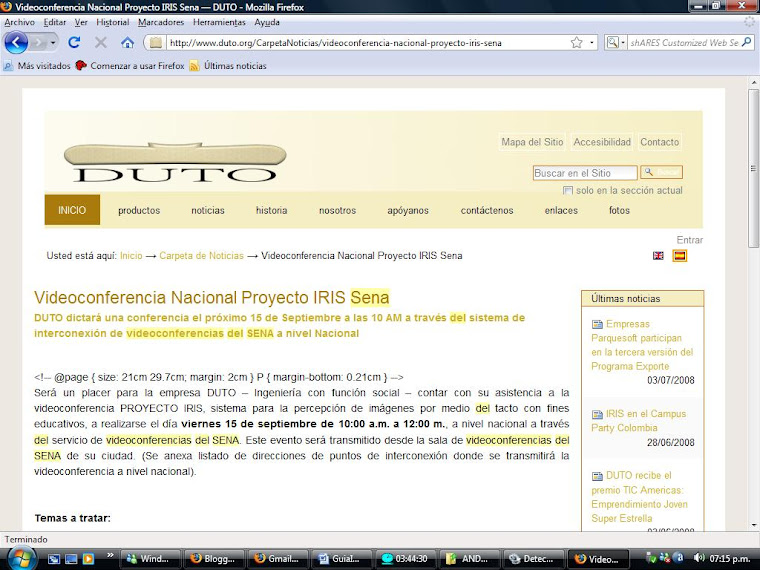Click the Firefox back arrow button

(16, 43)
